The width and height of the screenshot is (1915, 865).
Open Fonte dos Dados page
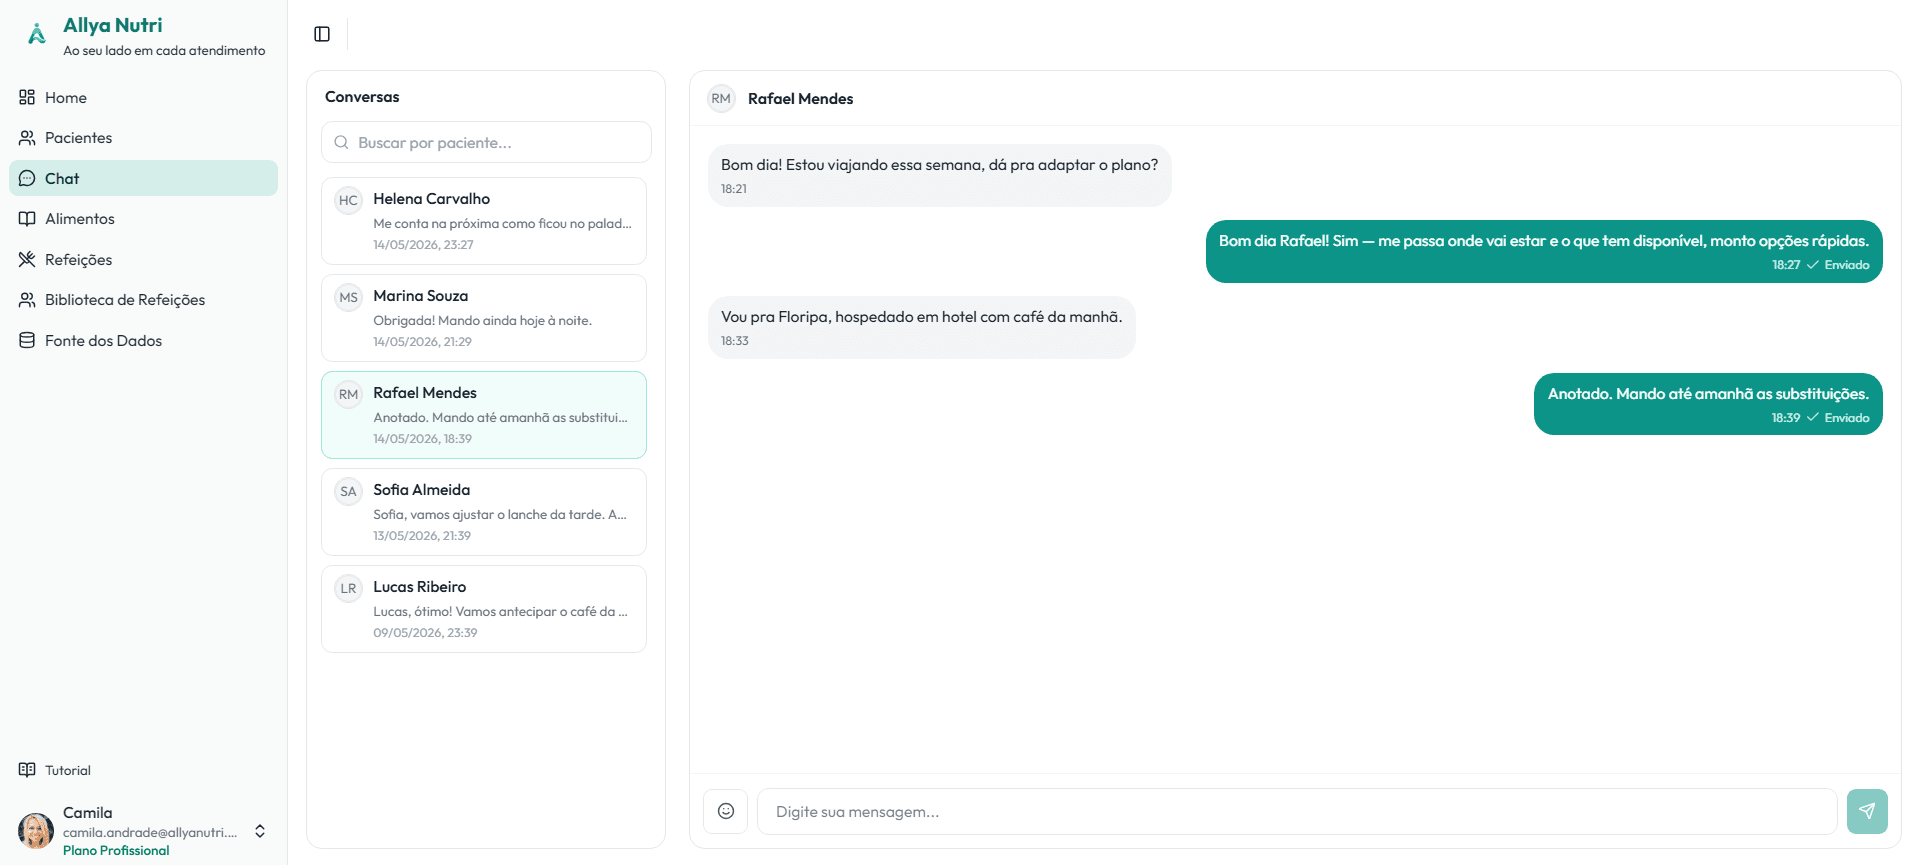pos(143,340)
